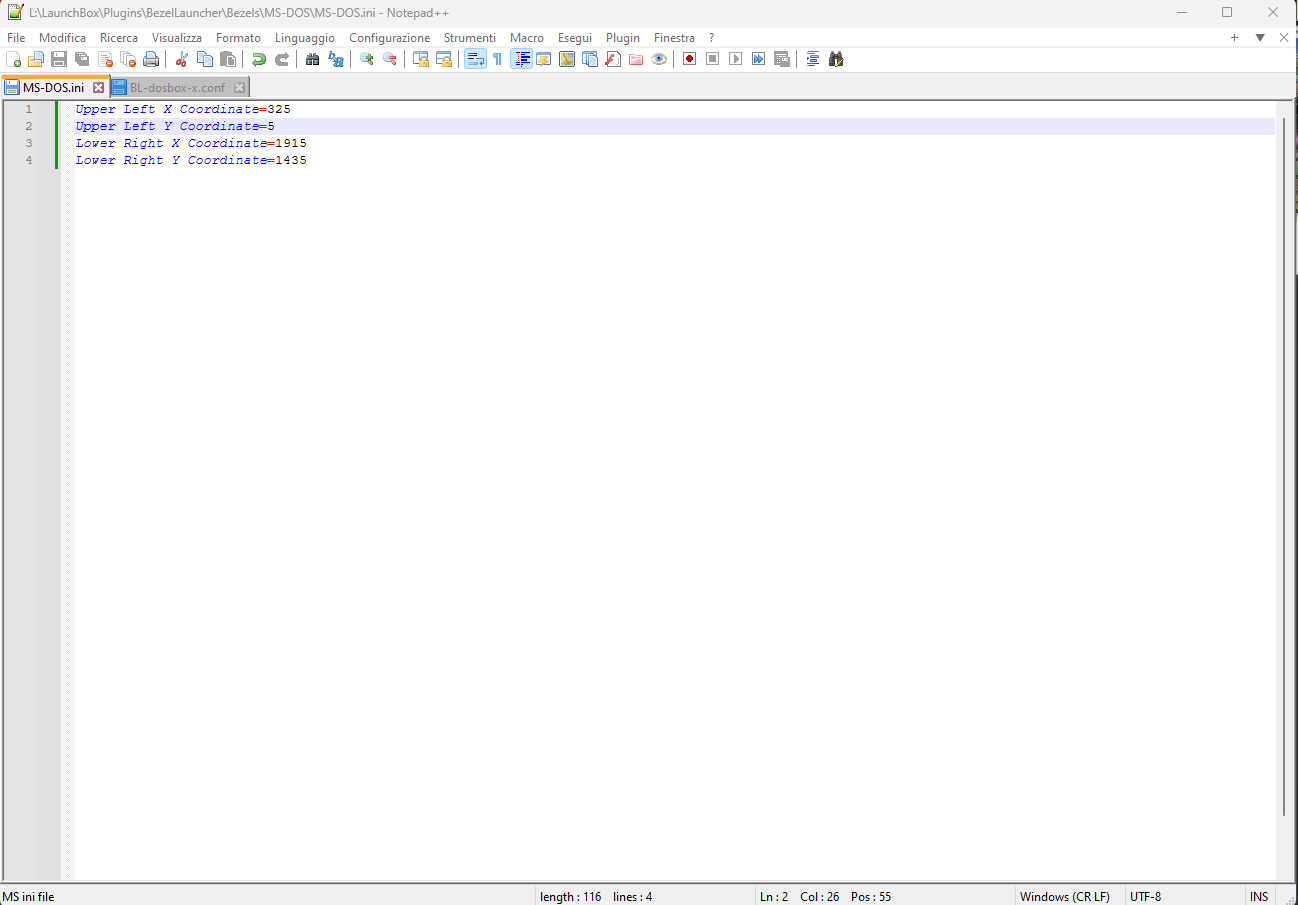Open the Finestra menu

[674, 38]
